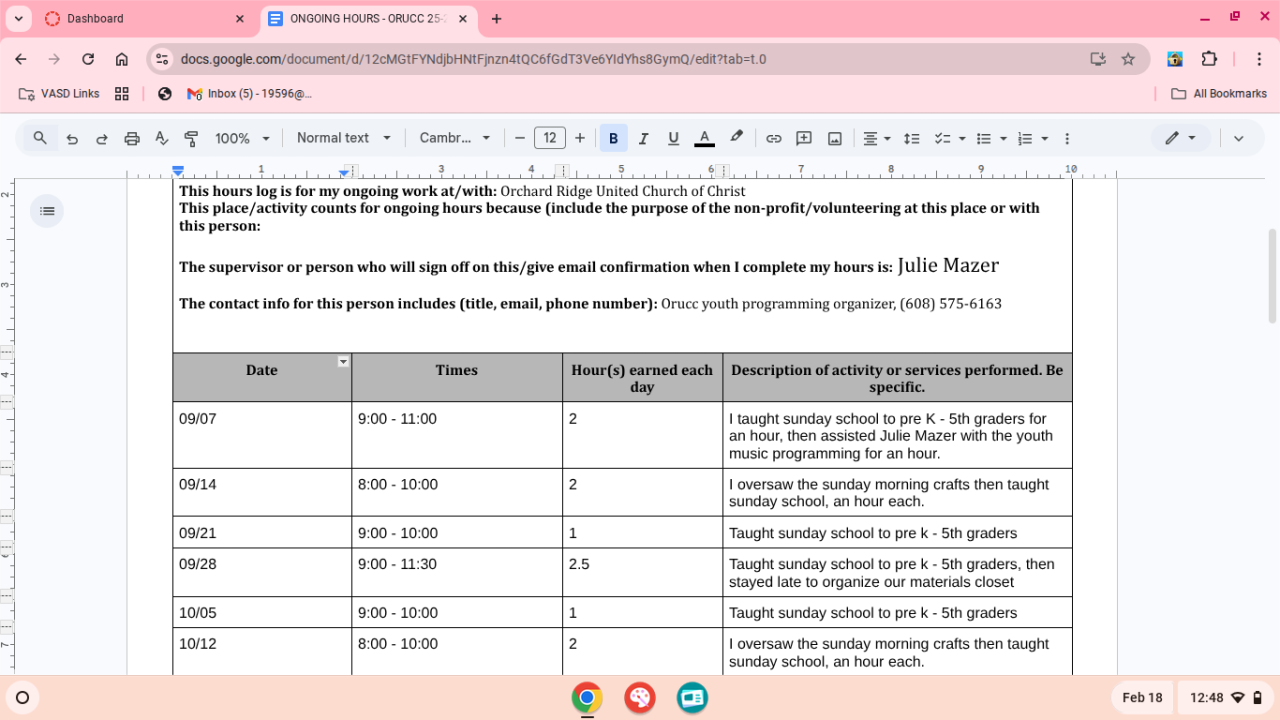Open the Insert link tool

pyautogui.click(x=773, y=139)
